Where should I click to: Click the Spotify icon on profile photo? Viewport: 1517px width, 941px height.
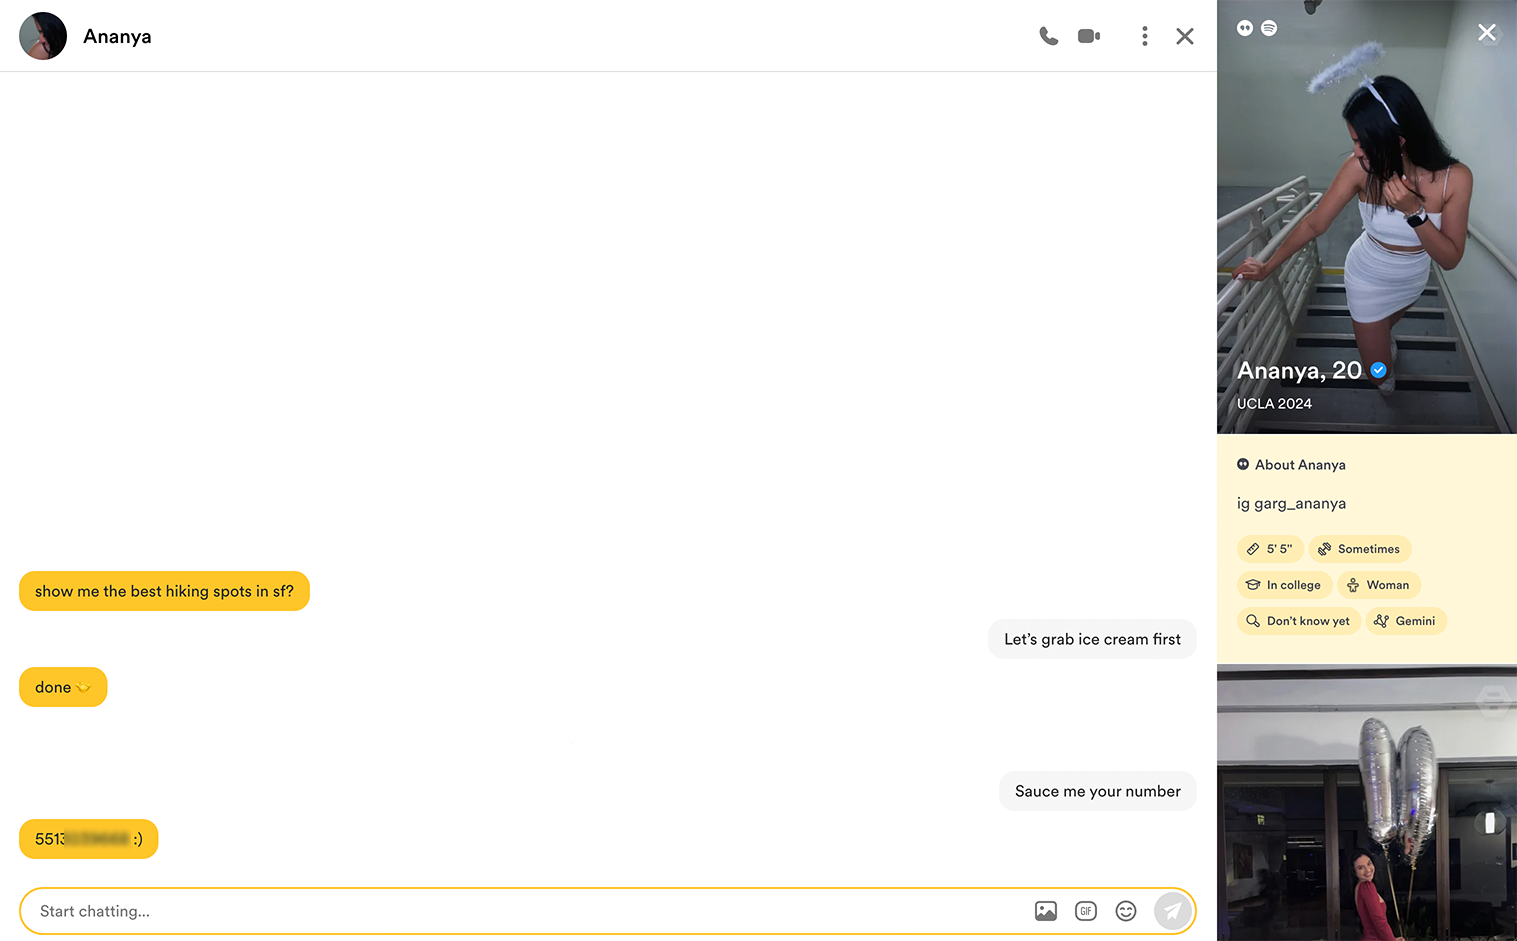pos(1269,28)
